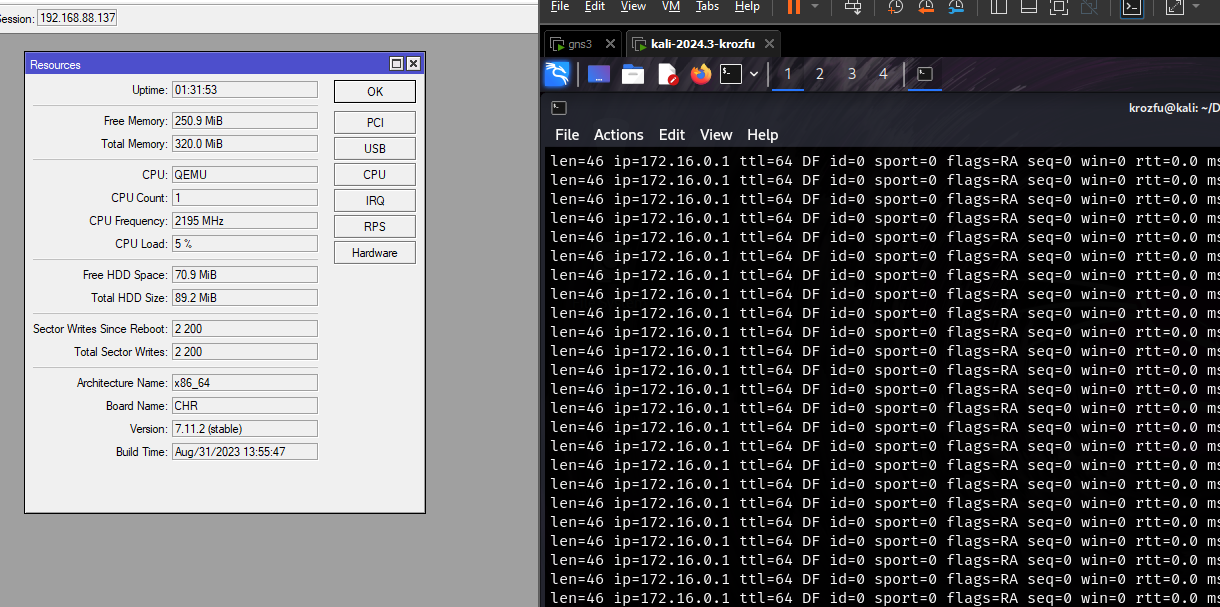Open the power options dropdown beside pause

(815, 7)
